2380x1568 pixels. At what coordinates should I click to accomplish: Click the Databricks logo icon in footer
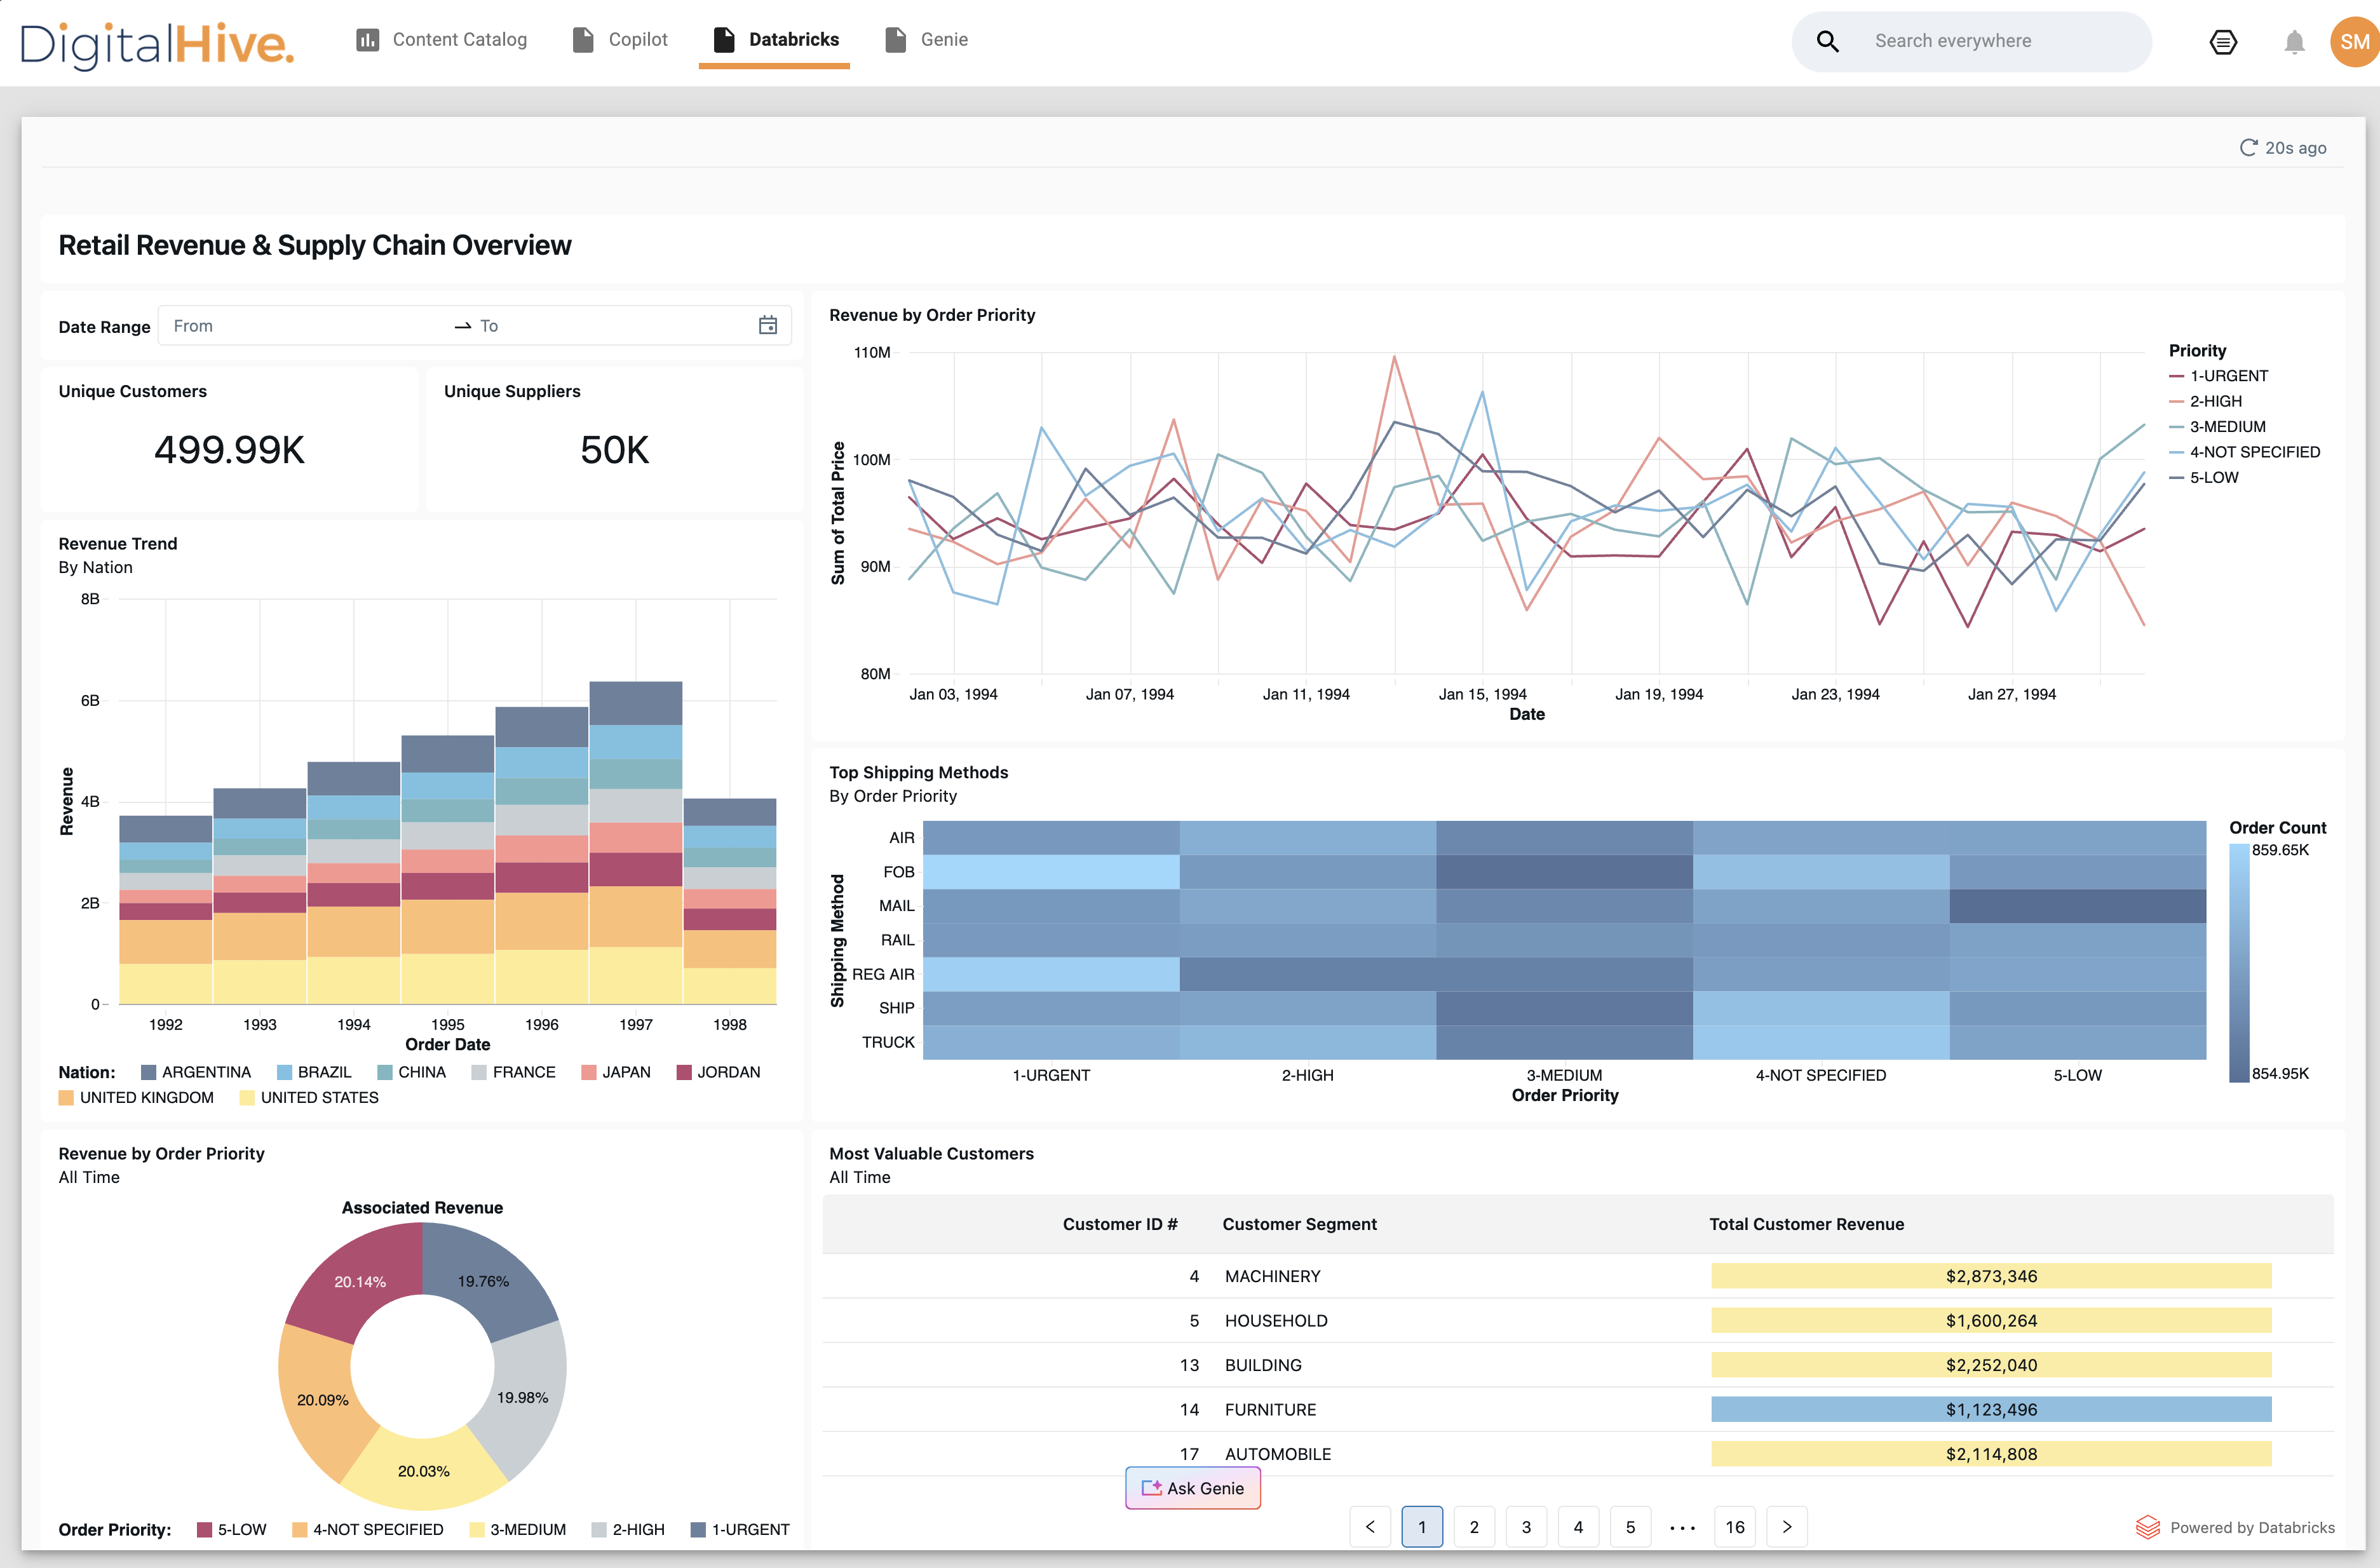pyautogui.click(x=2147, y=1527)
